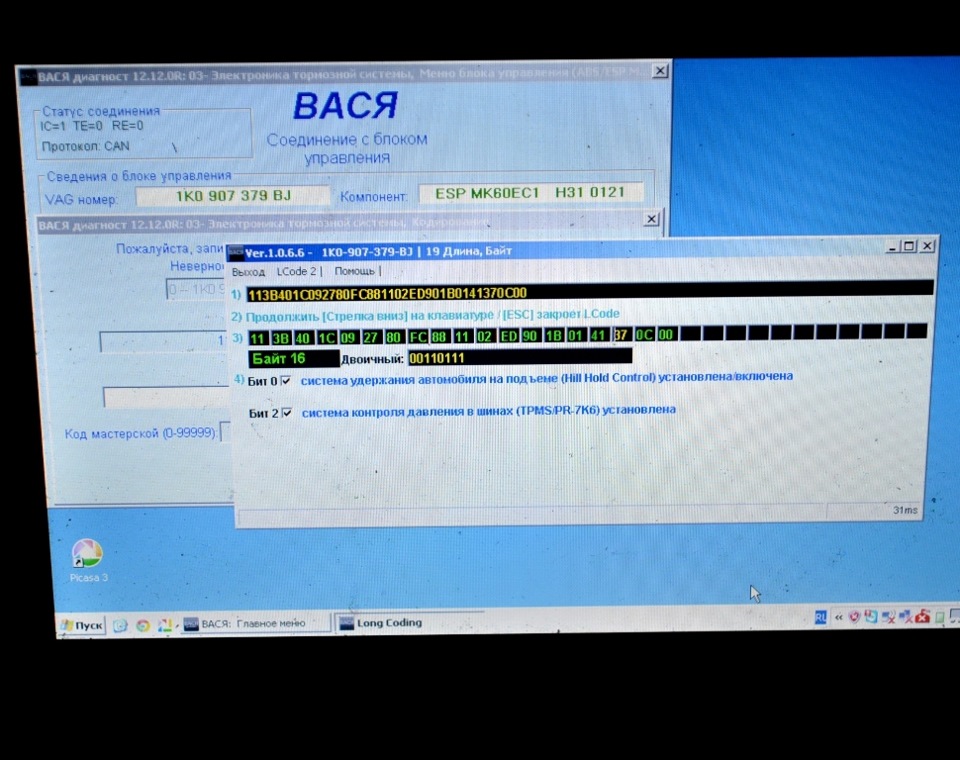Toggle Бит 0 Hill Hold Control checkbox
This screenshot has width=960, height=760.
click(285, 380)
